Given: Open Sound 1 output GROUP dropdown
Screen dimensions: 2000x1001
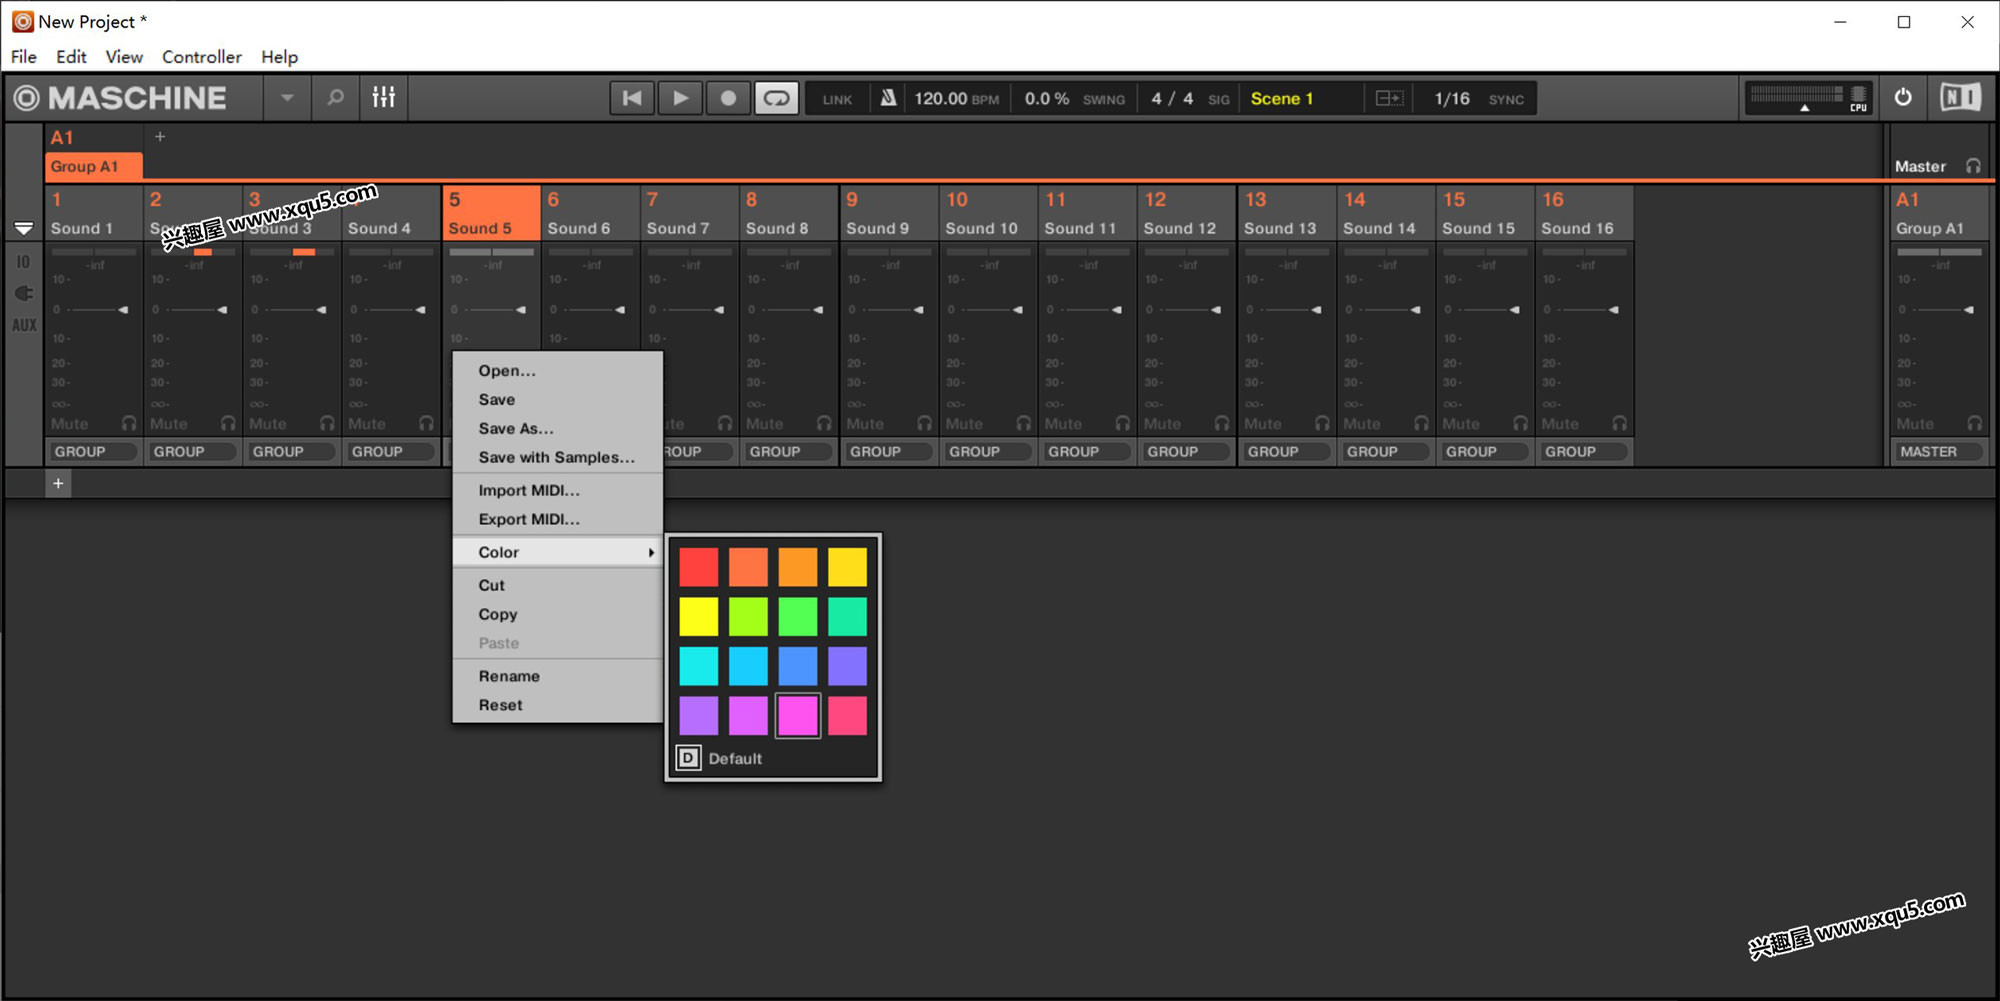Looking at the screenshot, I should tap(93, 452).
